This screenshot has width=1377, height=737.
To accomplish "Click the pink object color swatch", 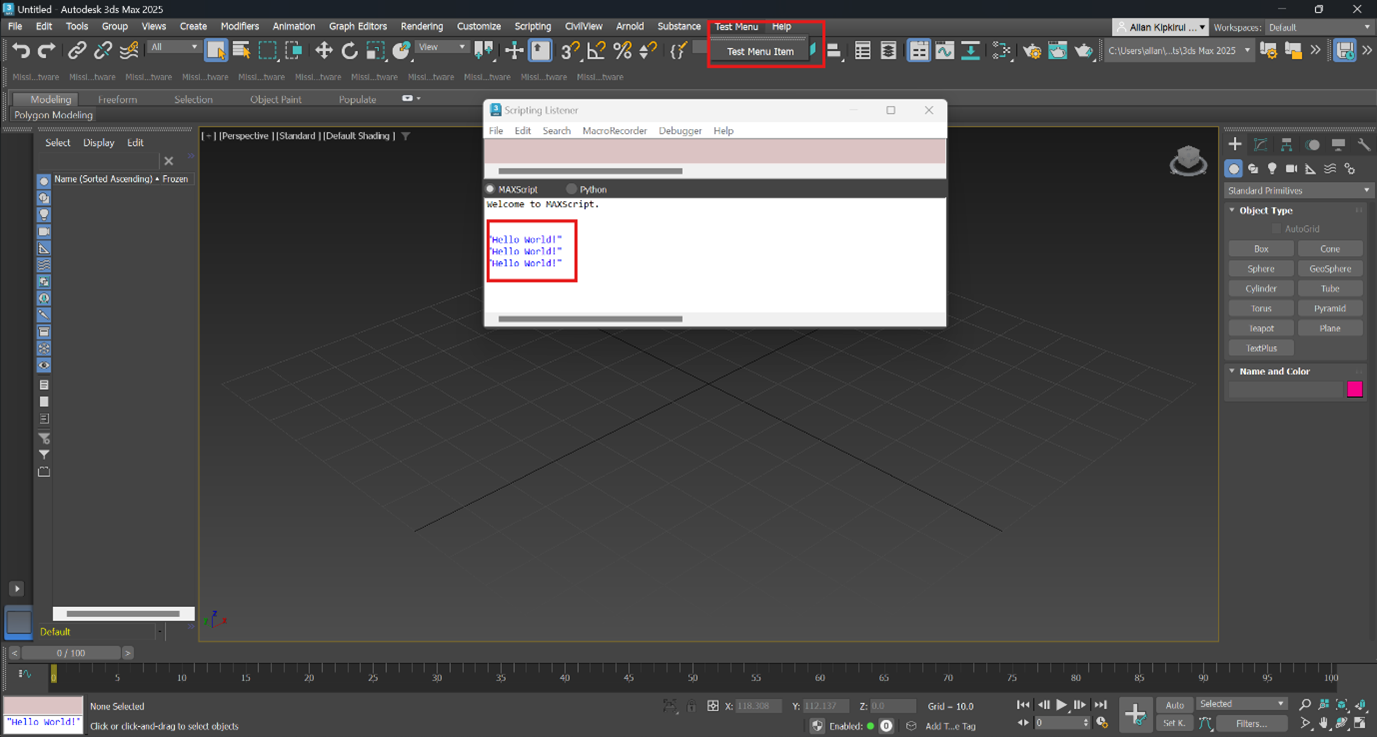I will point(1355,389).
